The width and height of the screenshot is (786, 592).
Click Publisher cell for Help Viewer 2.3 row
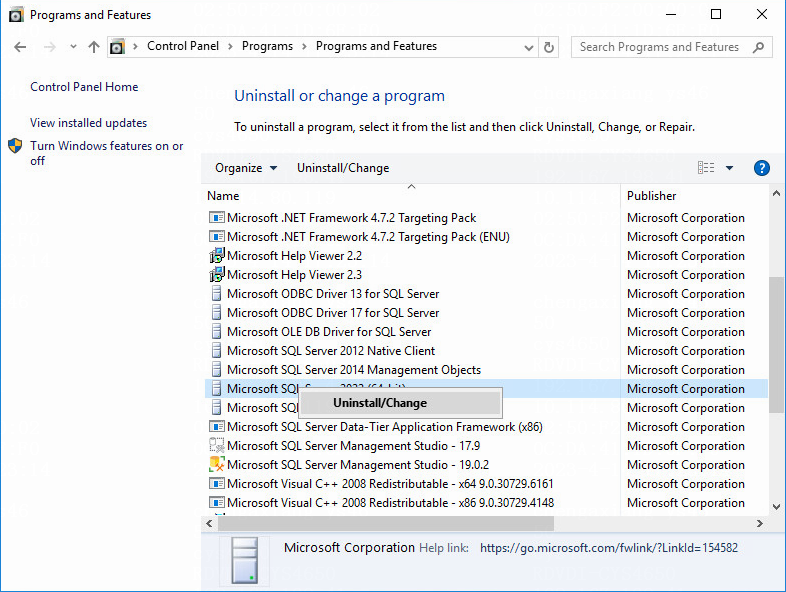pos(686,275)
